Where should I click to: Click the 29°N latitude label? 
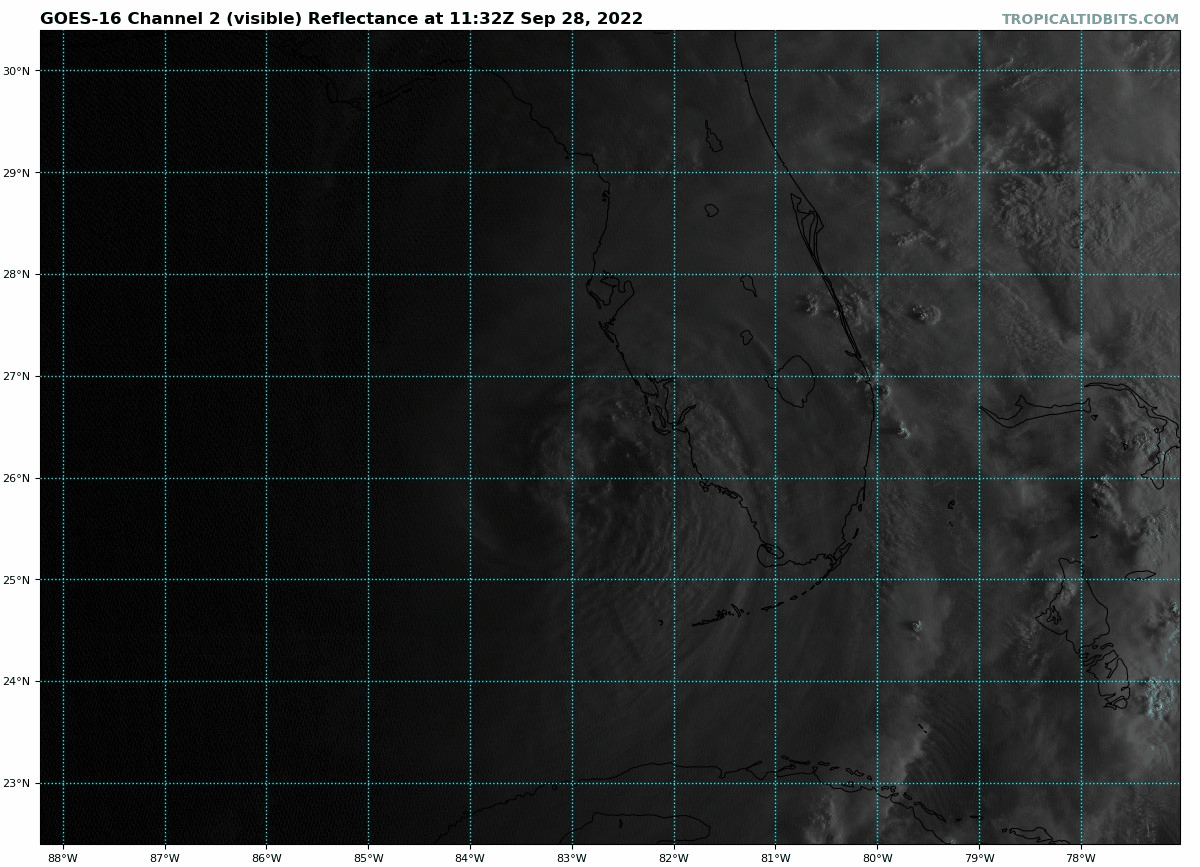click(x=16, y=173)
